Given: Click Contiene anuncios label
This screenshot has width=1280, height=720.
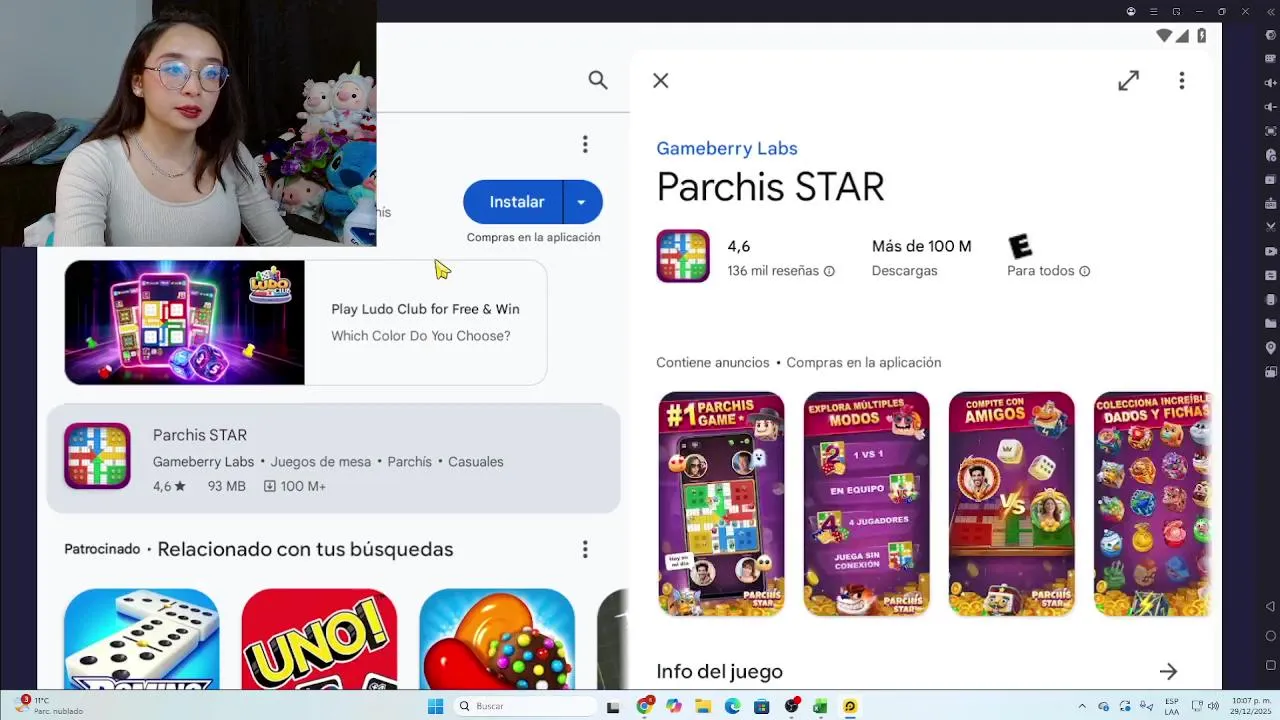Looking at the screenshot, I should tap(712, 363).
